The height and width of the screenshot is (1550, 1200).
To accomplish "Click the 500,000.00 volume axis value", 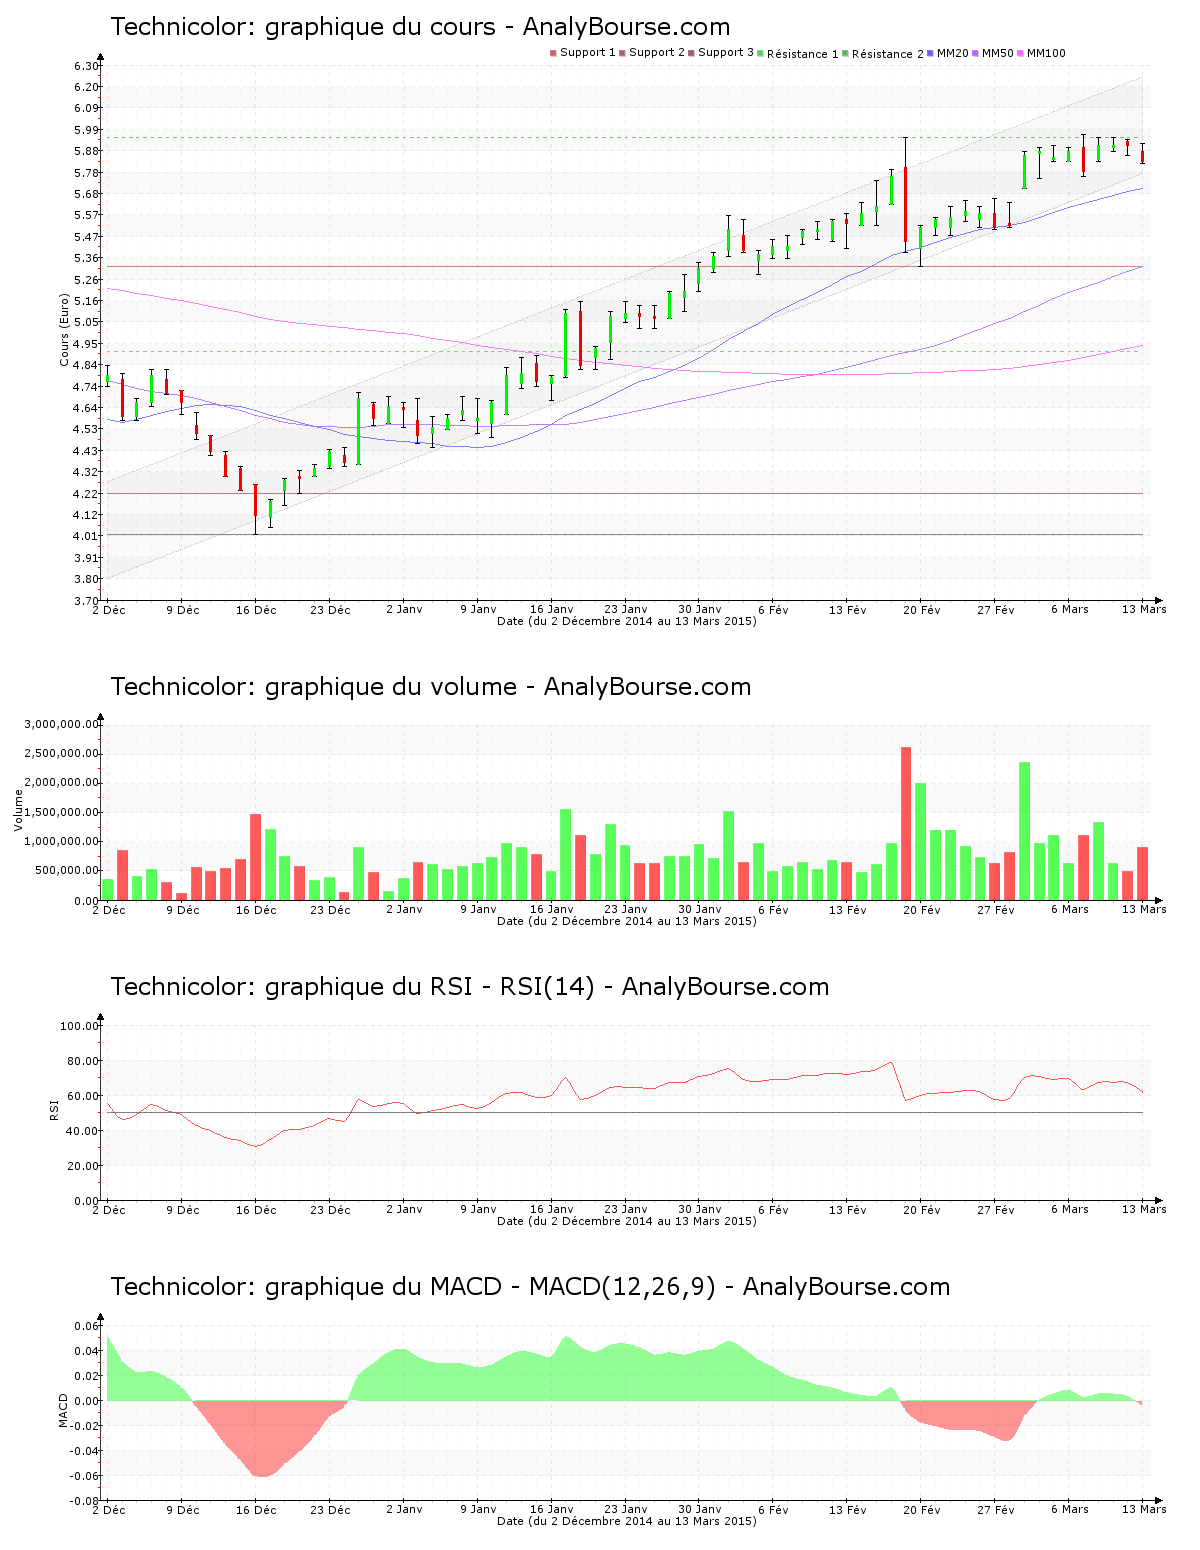I will click(x=67, y=871).
